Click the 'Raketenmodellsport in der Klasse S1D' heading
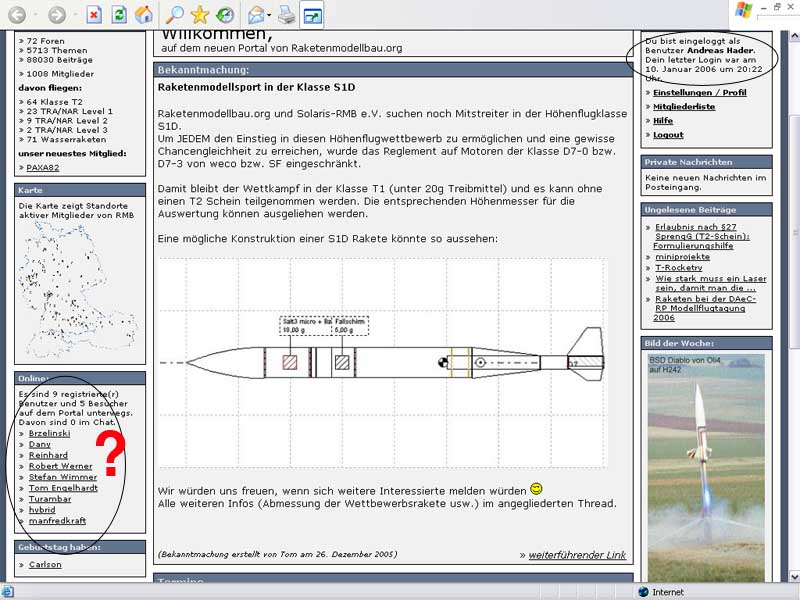 [x=256, y=87]
